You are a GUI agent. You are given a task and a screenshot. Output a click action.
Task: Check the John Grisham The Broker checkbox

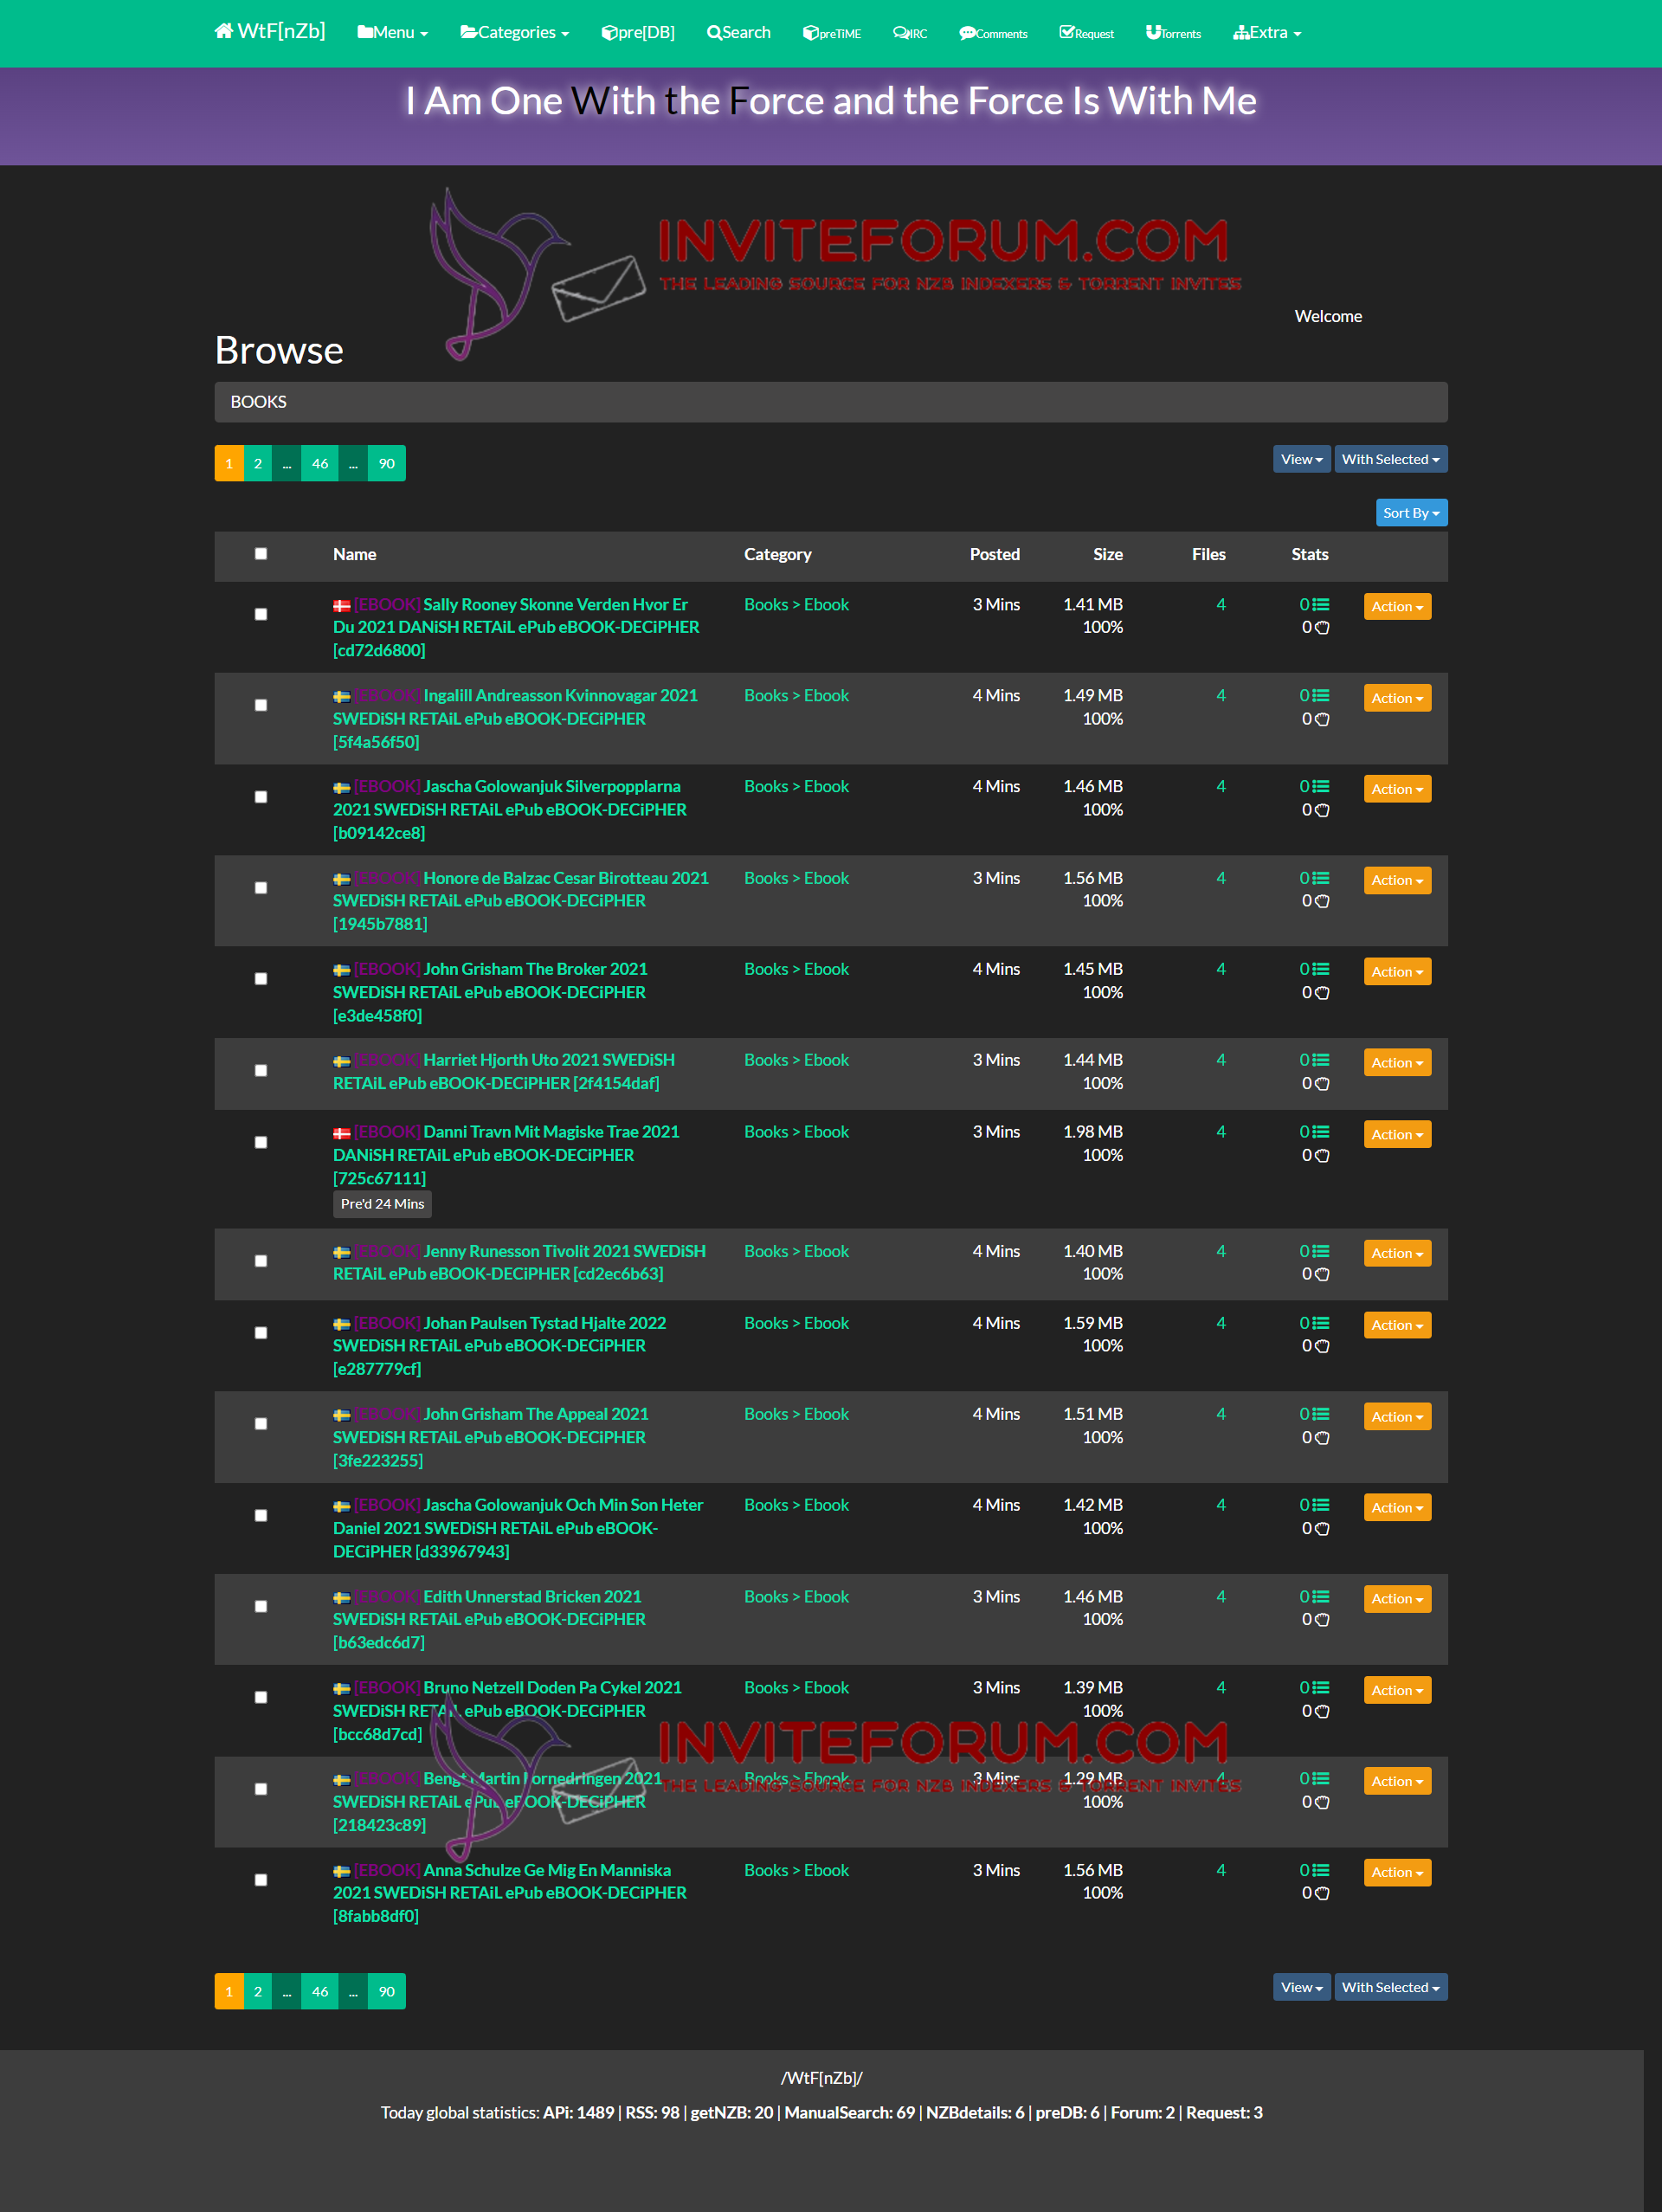click(x=261, y=979)
